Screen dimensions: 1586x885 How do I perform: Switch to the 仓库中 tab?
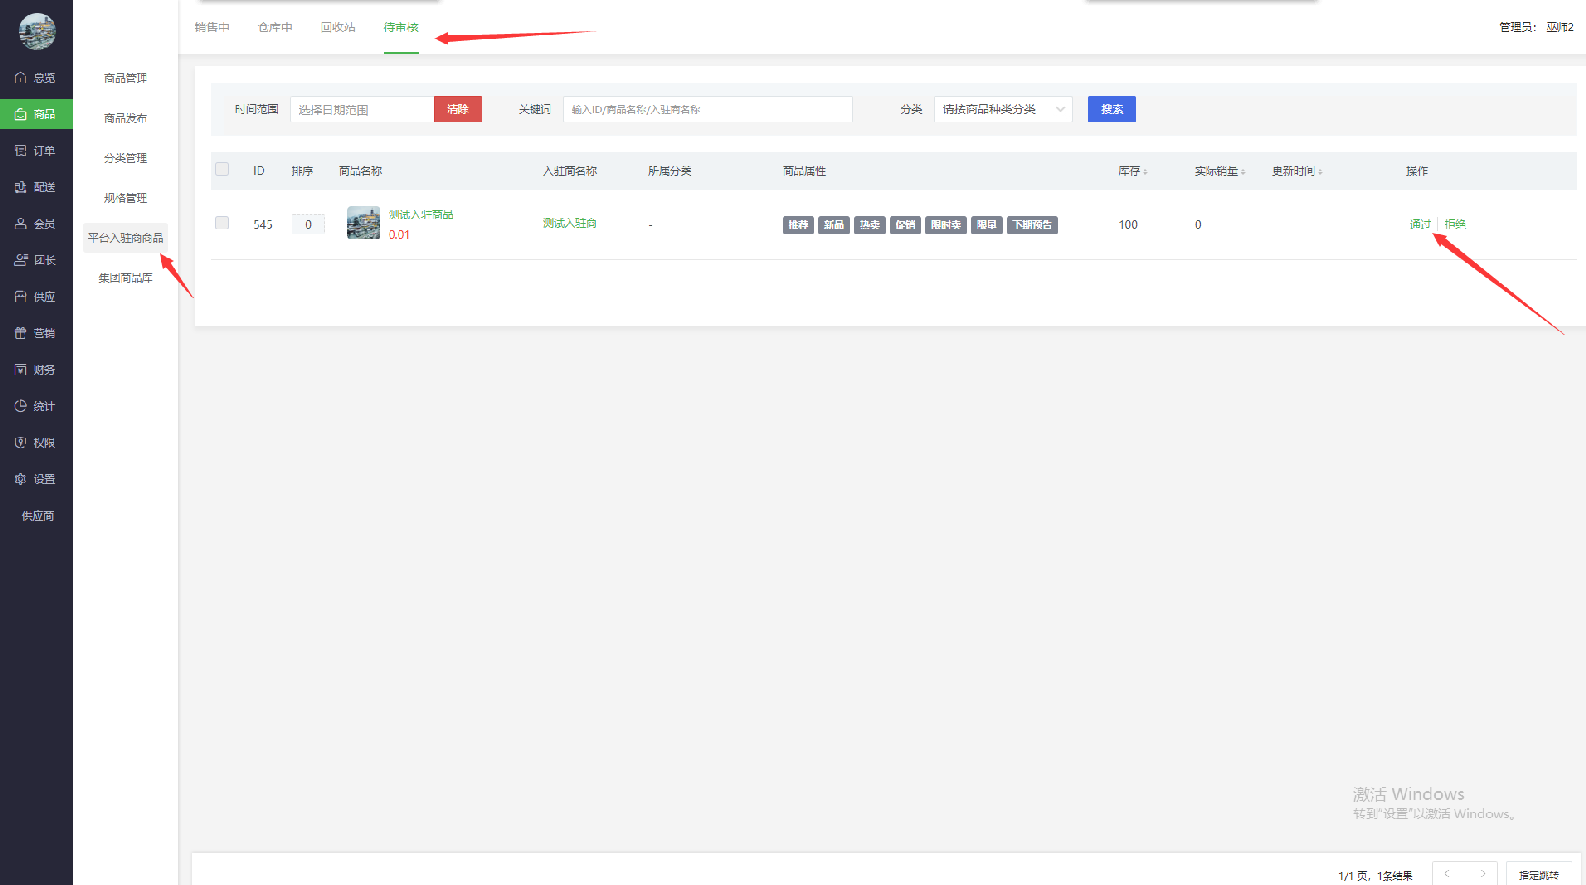click(275, 27)
